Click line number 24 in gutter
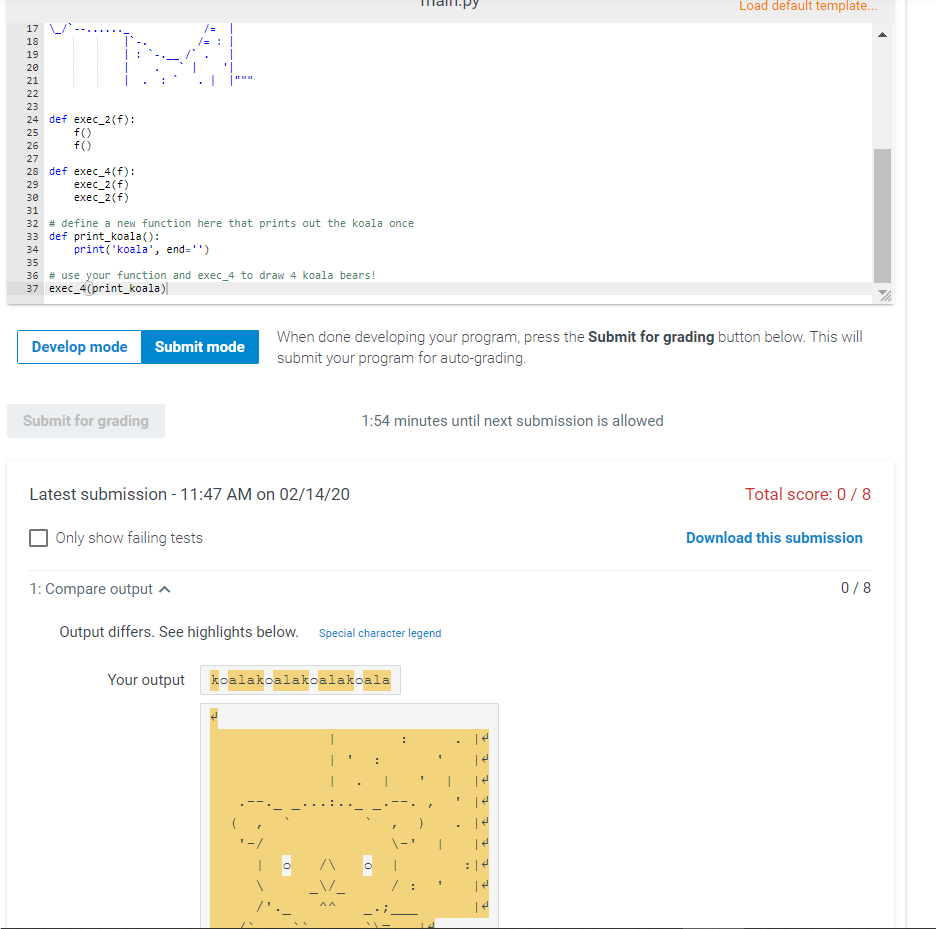Viewport: 936px width, 929px height. pyautogui.click(x=32, y=119)
